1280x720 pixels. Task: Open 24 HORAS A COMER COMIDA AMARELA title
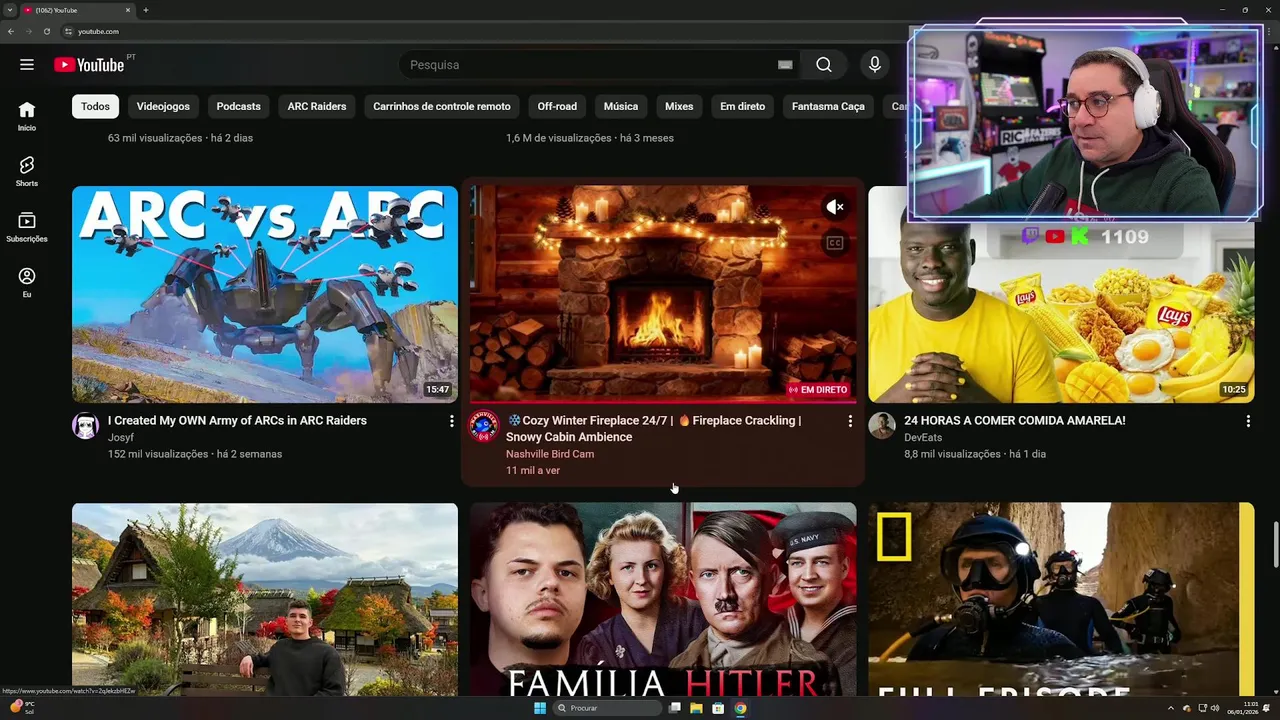pos(1015,421)
